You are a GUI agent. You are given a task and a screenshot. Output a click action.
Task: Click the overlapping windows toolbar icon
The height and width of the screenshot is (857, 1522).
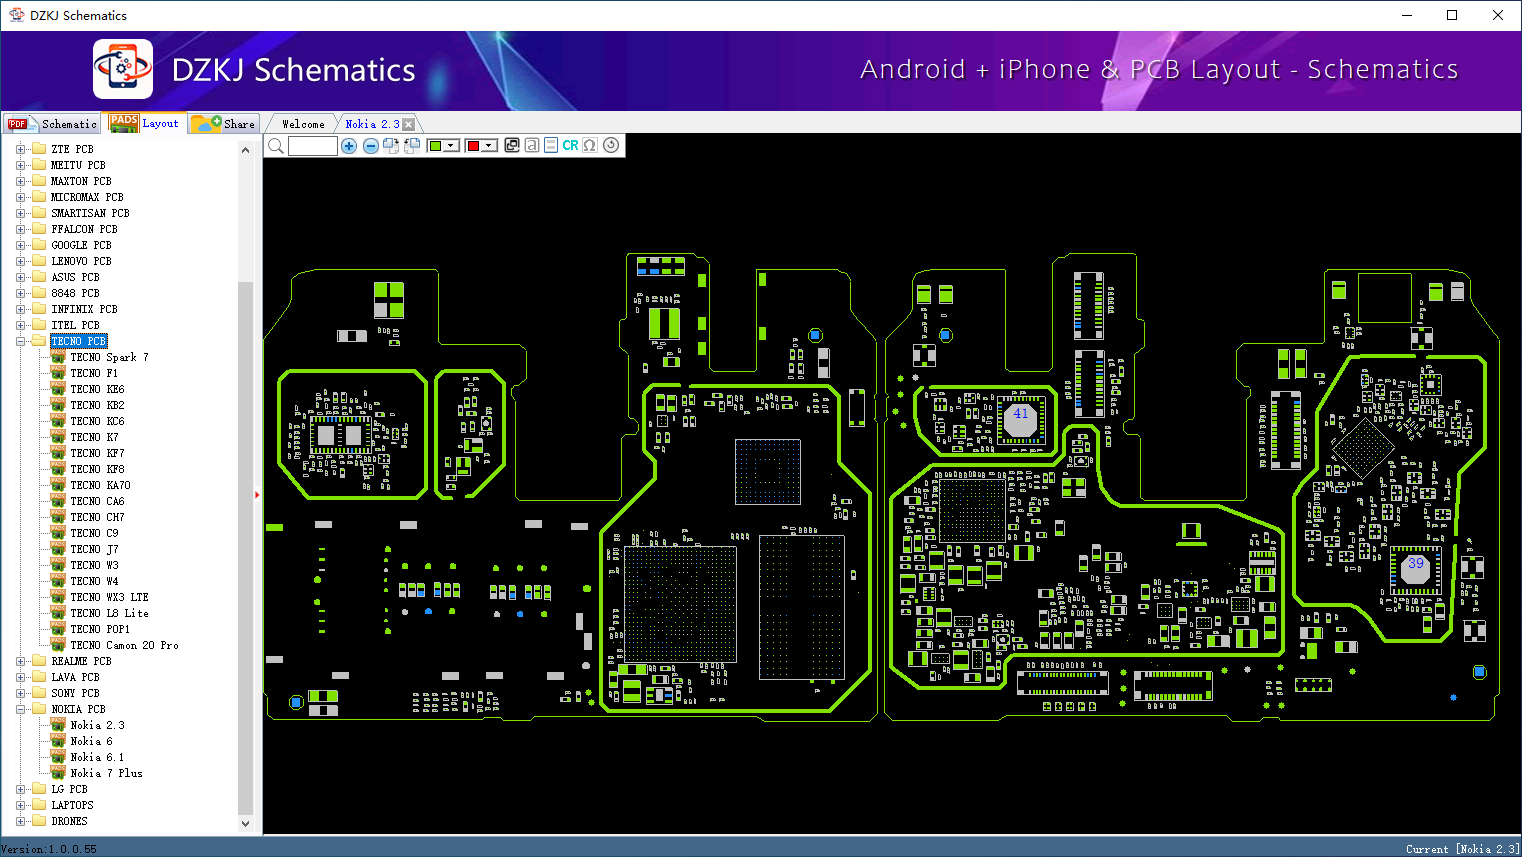[x=512, y=145]
